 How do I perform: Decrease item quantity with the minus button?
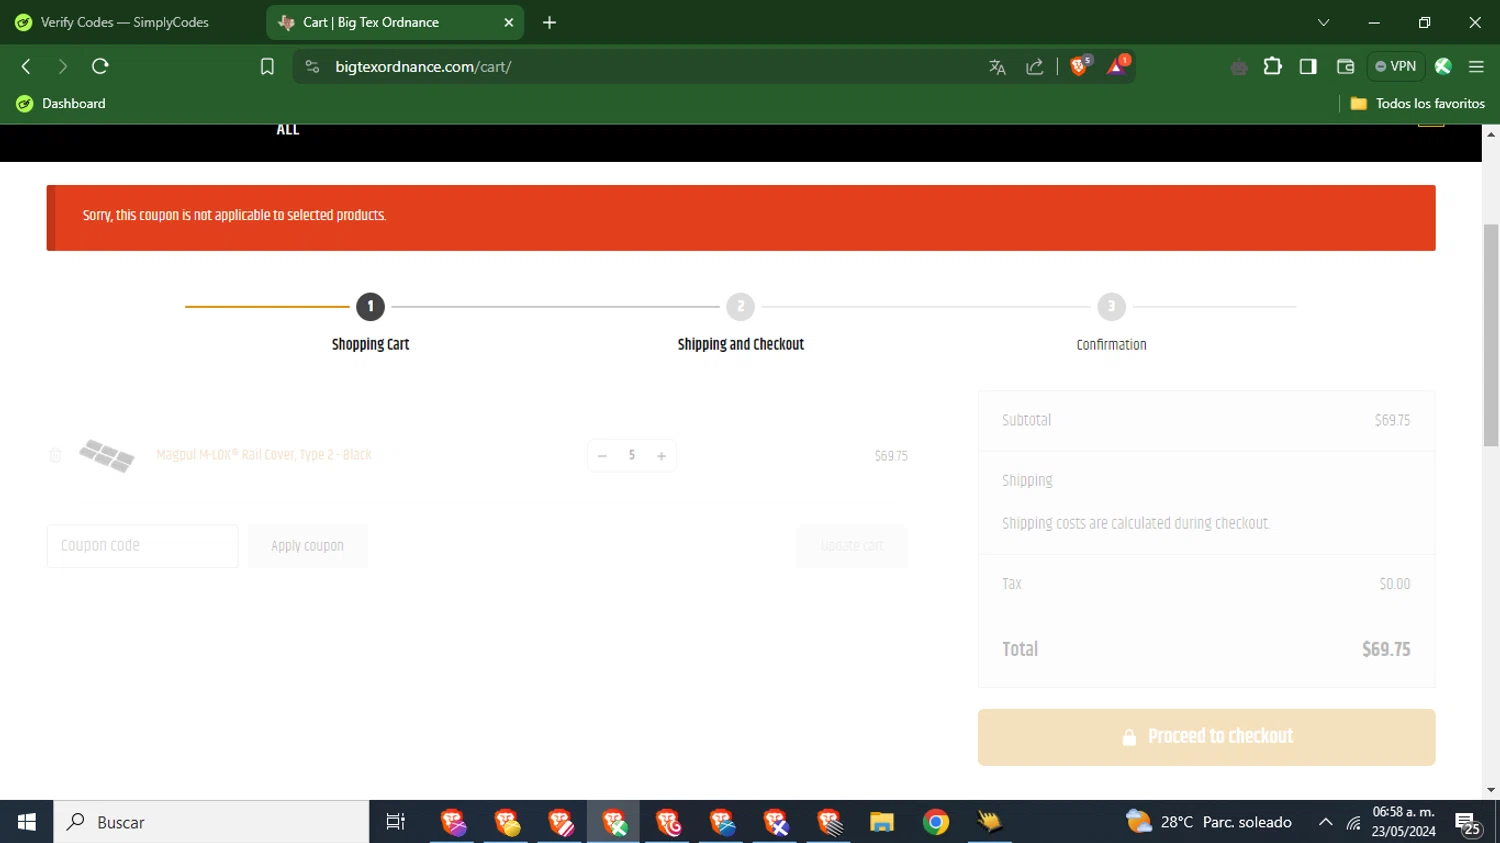pyautogui.click(x=602, y=456)
